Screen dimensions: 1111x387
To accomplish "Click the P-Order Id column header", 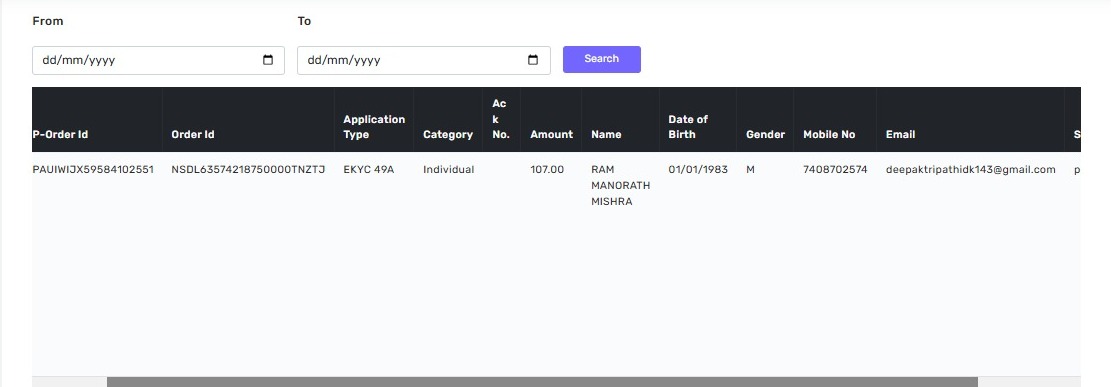I will (x=60, y=134).
